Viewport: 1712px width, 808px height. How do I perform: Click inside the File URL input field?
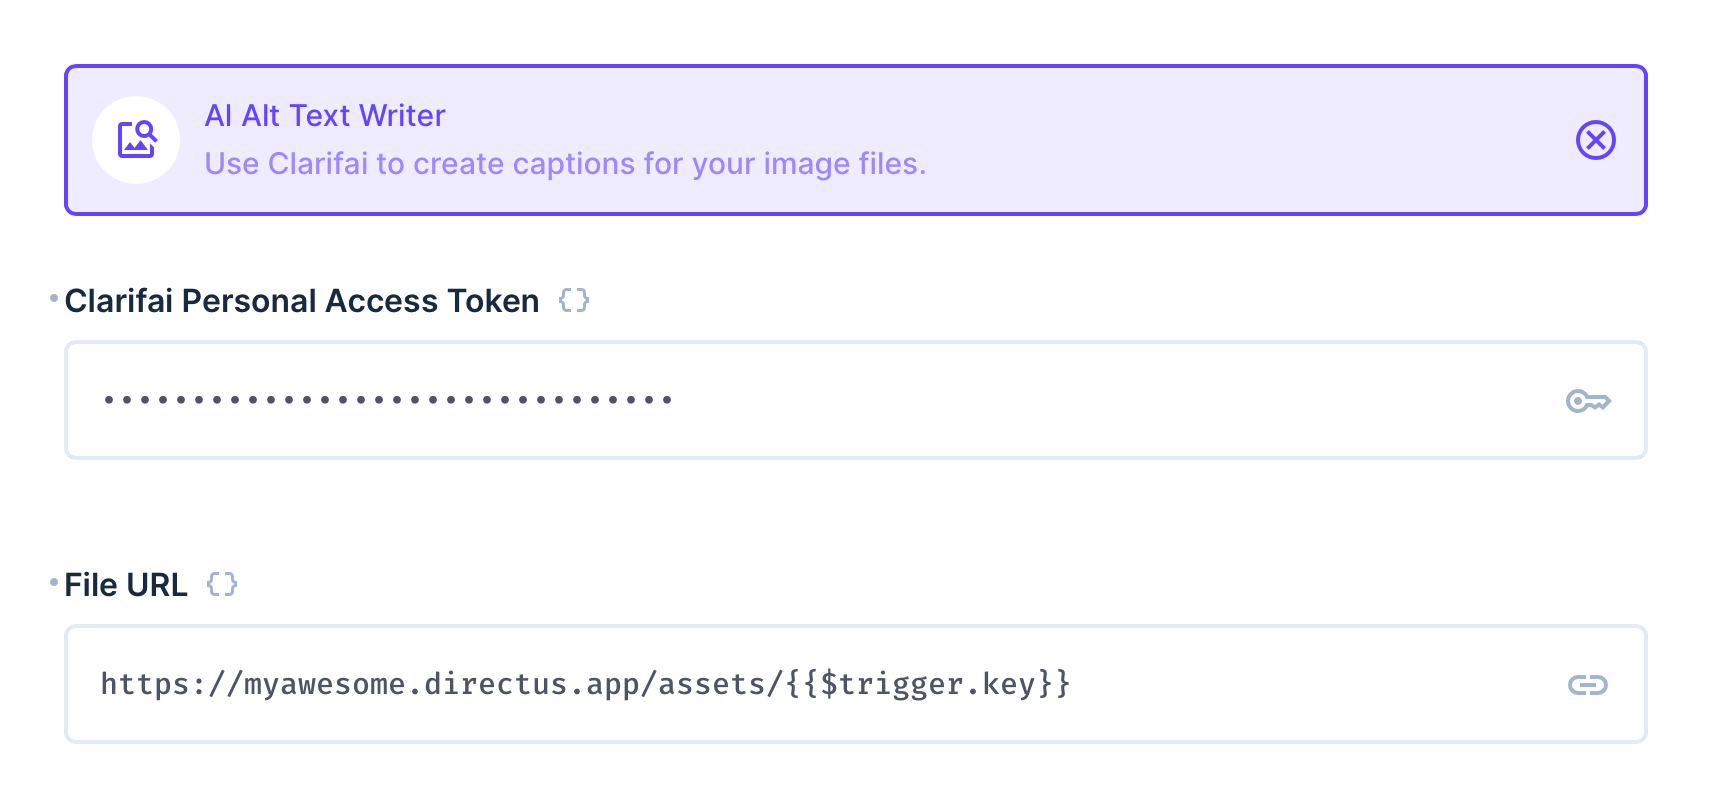click(855, 684)
